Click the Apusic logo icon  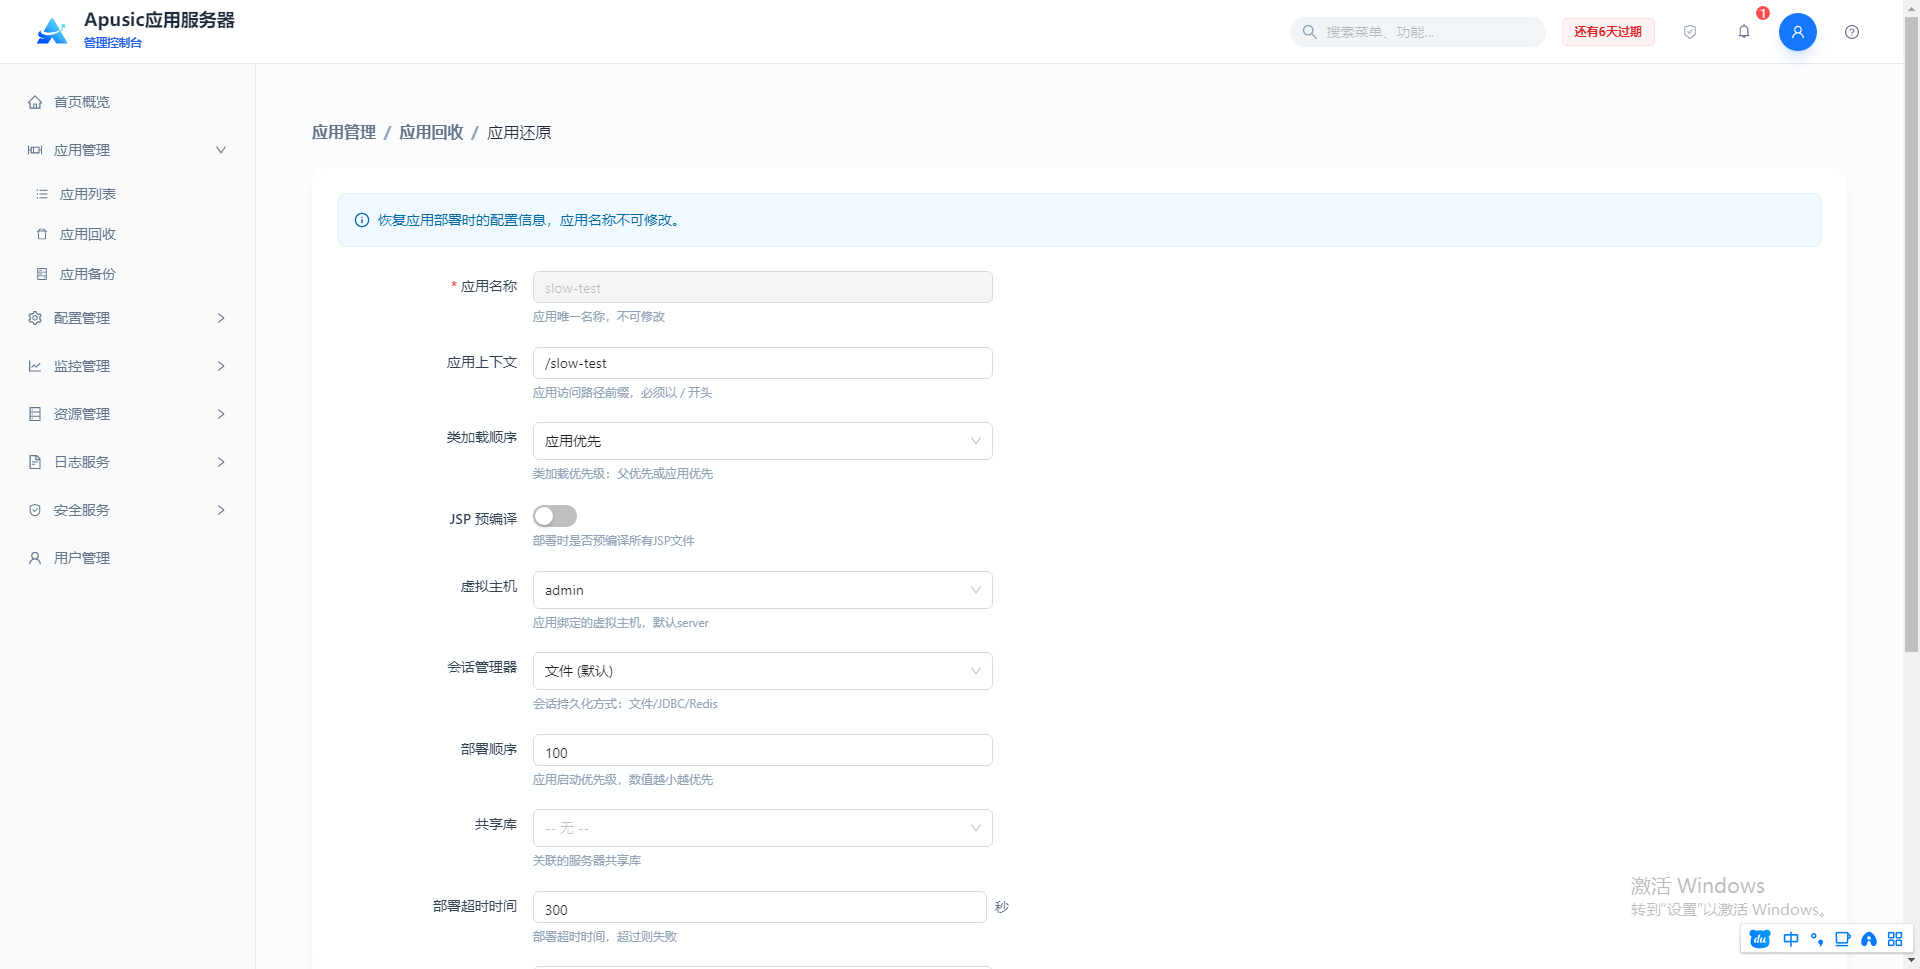tap(52, 32)
